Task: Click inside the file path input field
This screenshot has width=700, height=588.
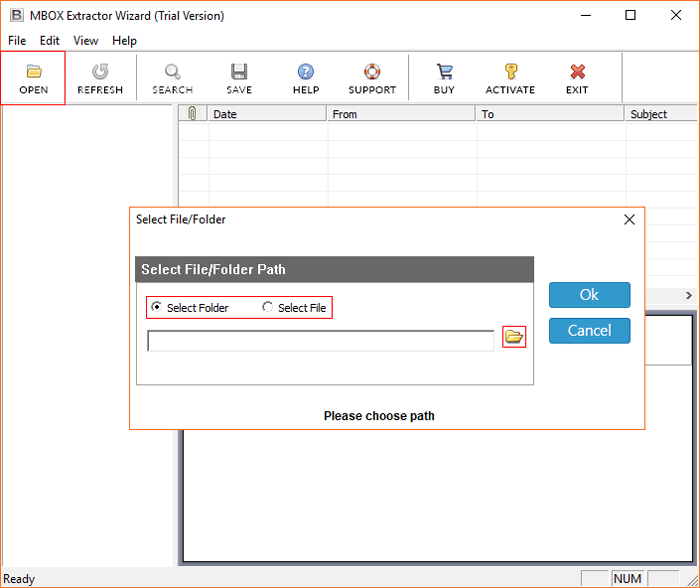Action: [321, 341]
